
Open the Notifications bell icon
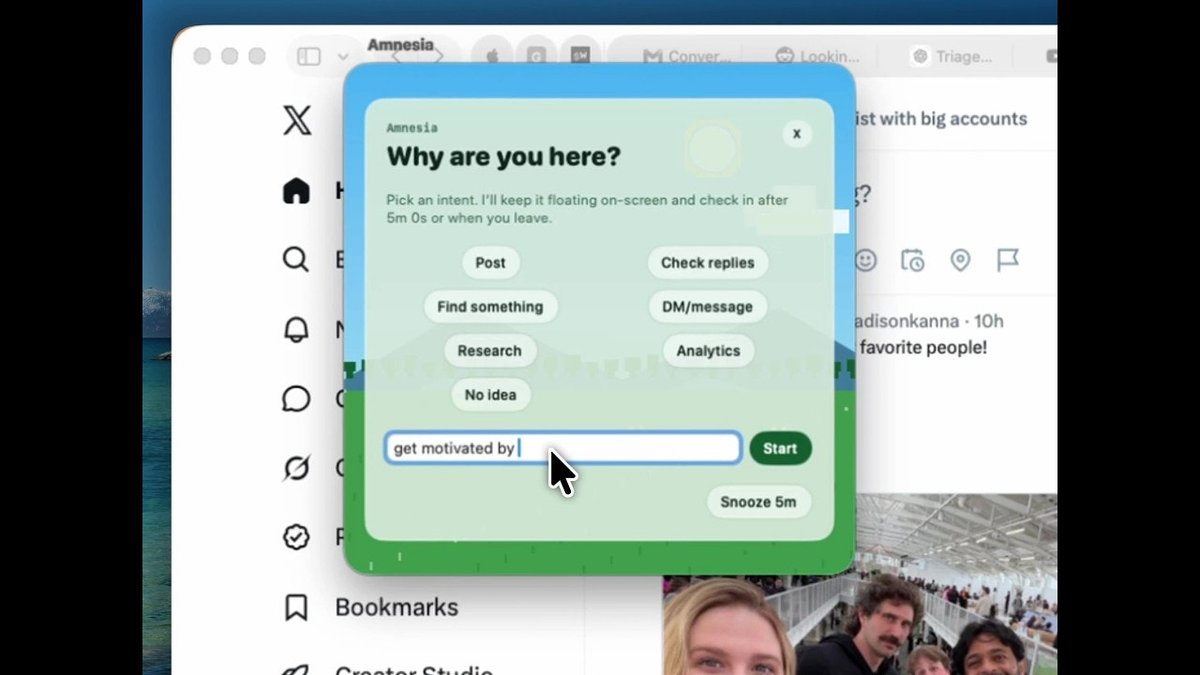(296, 329)
